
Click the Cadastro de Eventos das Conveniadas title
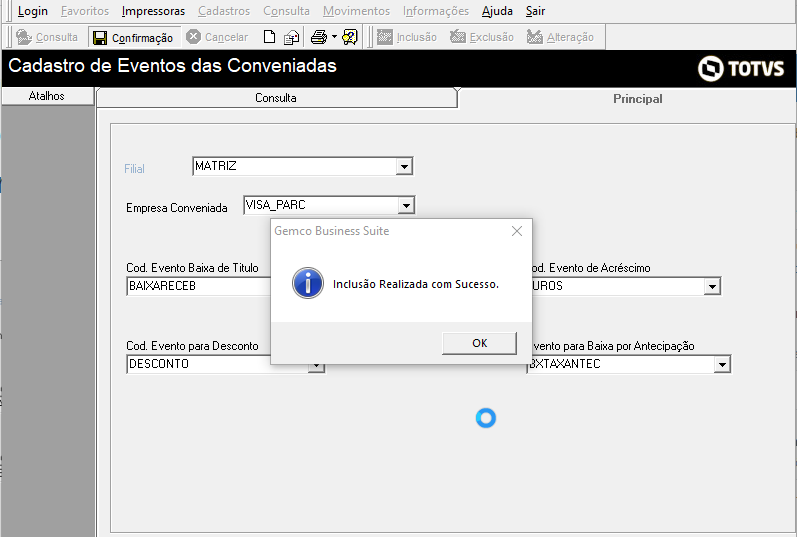[x=172, y=66]
